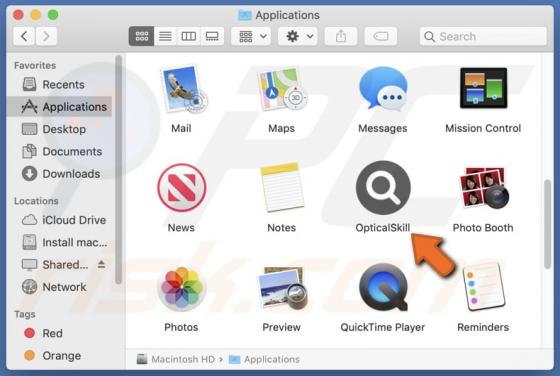Click the OpticalSkill name label

click(x=383, y=228)
